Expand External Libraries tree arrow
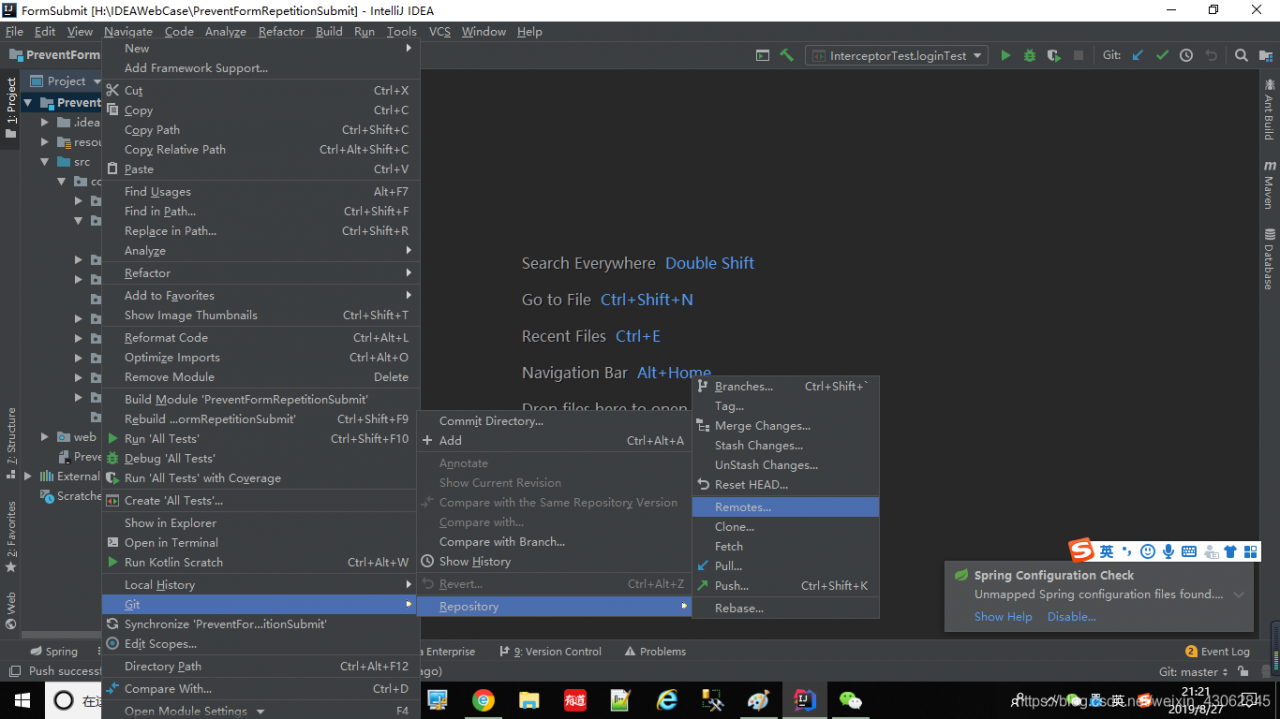 click(x=28, y=476)
